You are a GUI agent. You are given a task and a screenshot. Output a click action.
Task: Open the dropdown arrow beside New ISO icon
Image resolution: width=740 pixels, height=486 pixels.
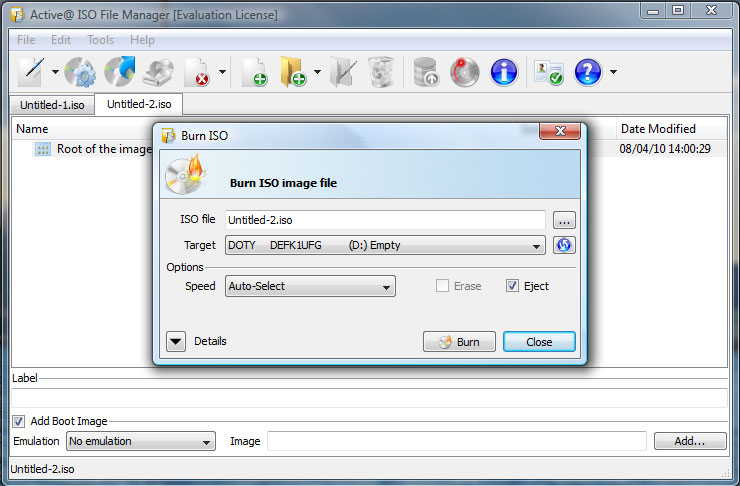[x=55, y=72]
